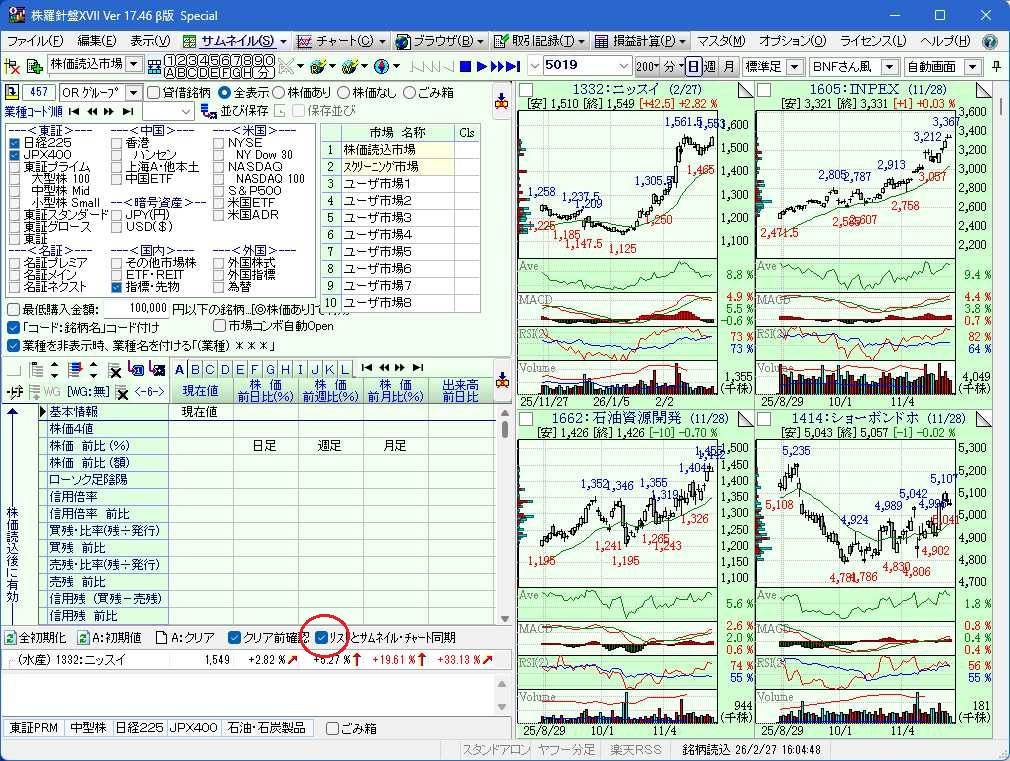Click the blue stop square playback icon

pos(465,66)
